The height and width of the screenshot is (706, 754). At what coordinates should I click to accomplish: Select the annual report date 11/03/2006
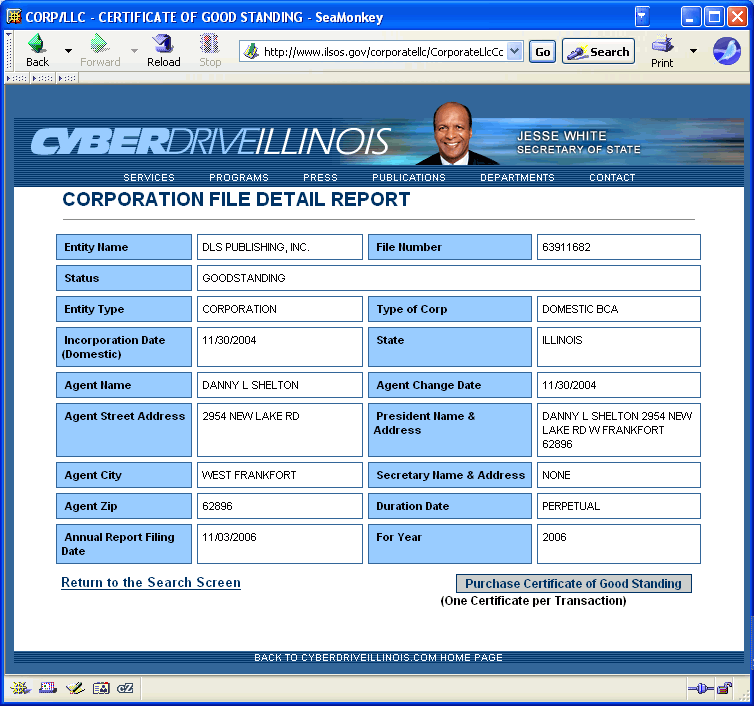229,537
